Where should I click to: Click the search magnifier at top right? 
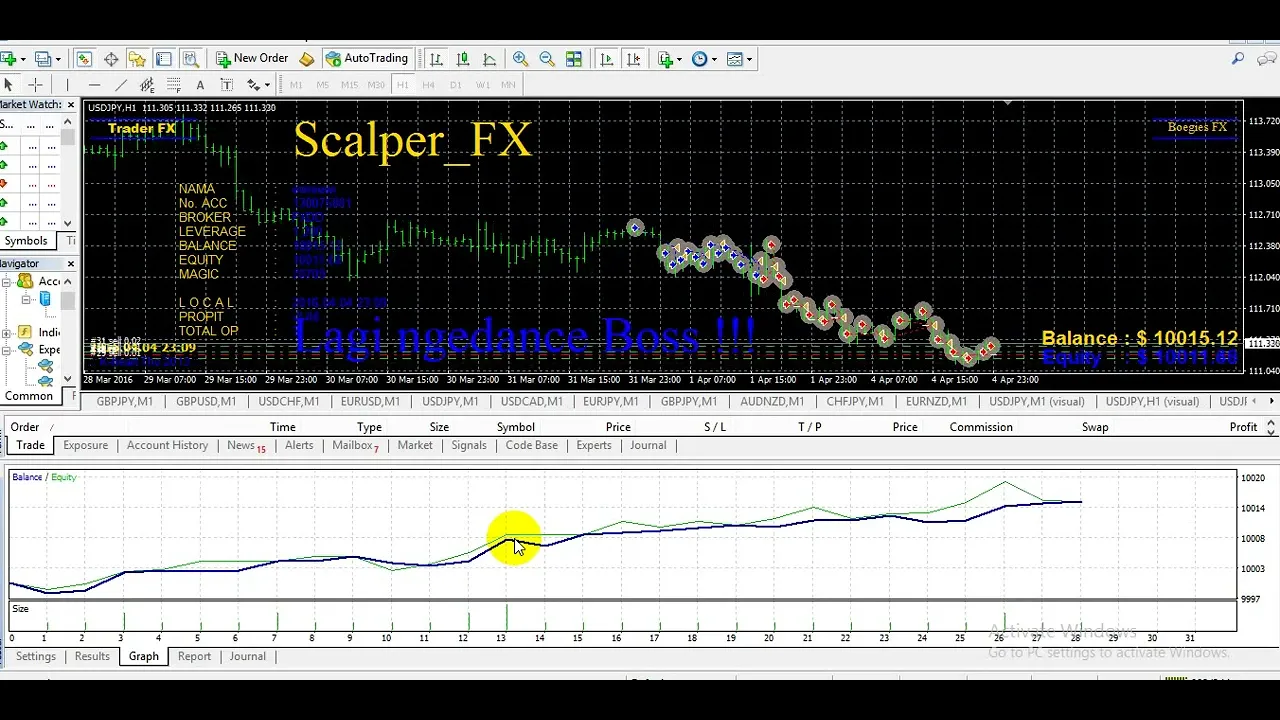[1238, 59]
